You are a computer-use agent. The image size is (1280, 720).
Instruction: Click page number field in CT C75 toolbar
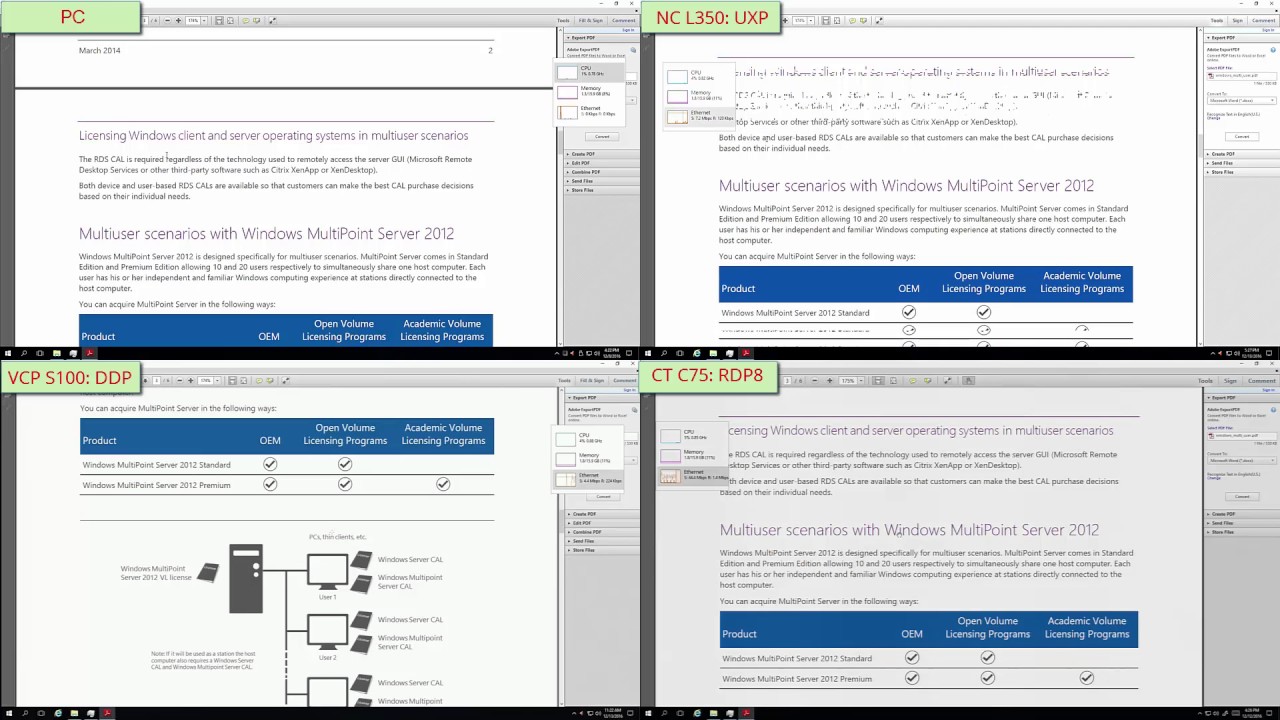[787, 380]
